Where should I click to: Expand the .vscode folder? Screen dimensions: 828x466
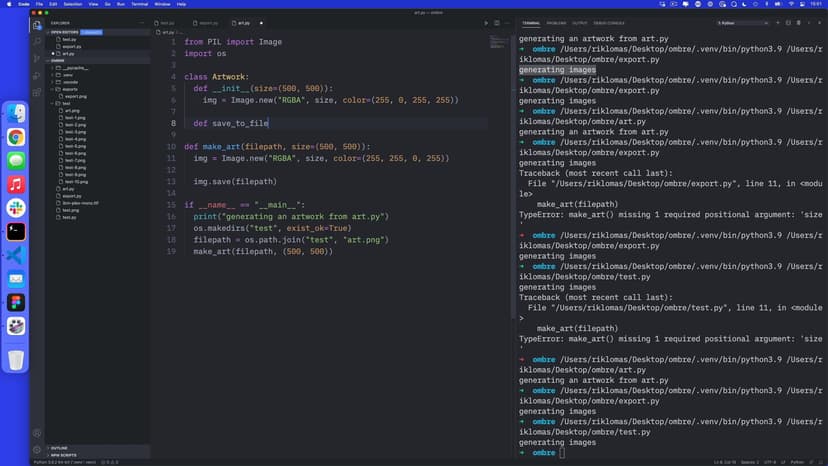(68, 81)
